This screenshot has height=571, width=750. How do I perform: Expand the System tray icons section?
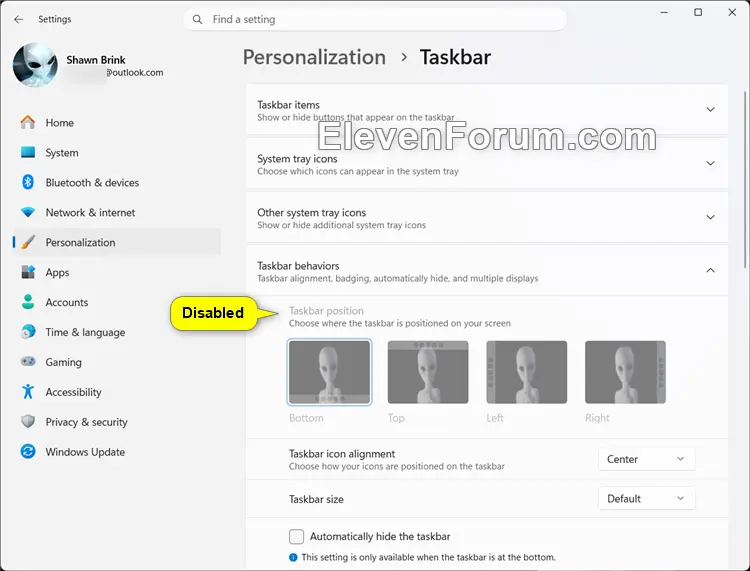point(487,164)
